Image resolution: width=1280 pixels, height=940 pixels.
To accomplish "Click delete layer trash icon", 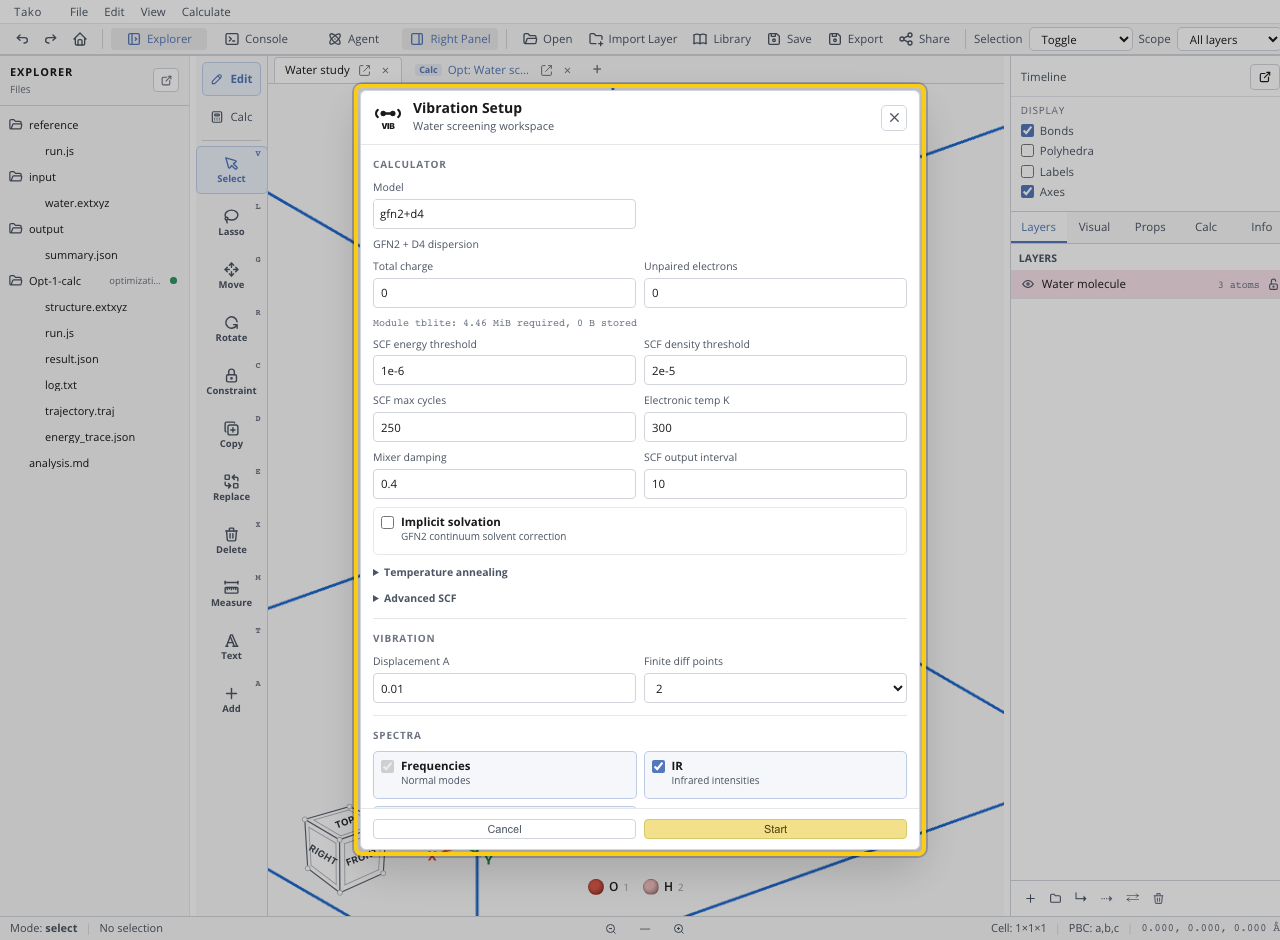I will [1158, 898].
